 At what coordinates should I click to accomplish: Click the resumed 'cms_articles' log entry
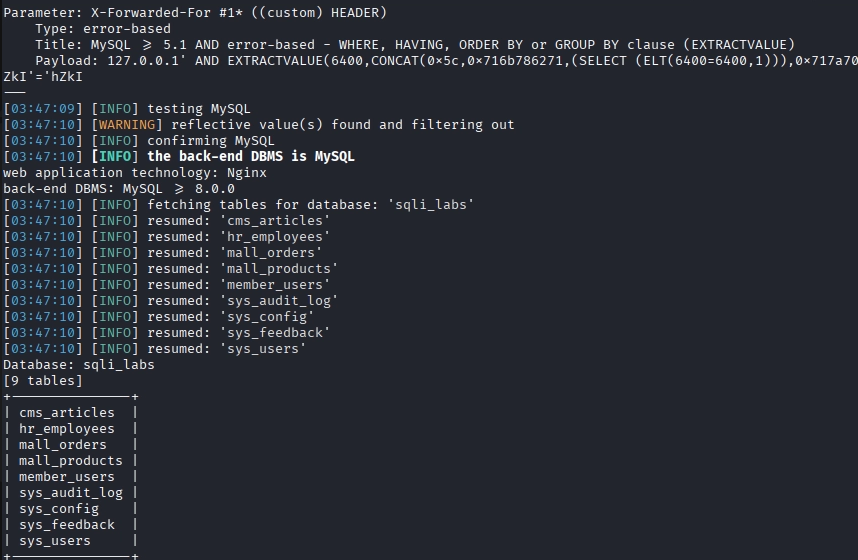tap(238, 220)
